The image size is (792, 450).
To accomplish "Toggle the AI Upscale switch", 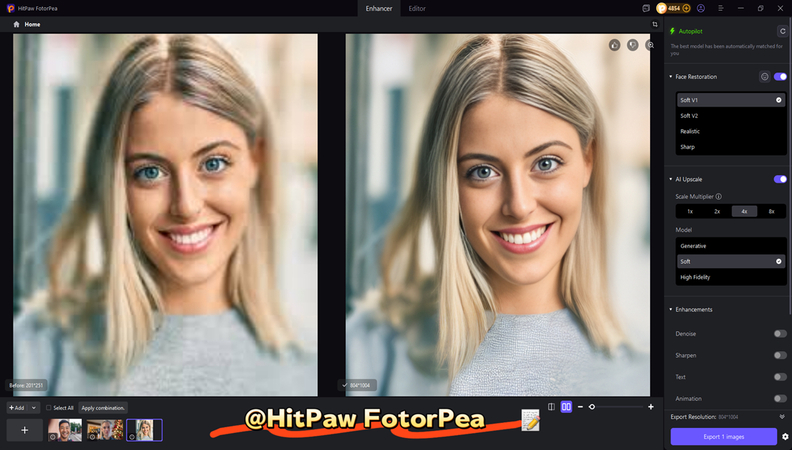I will tap(780, 179).
